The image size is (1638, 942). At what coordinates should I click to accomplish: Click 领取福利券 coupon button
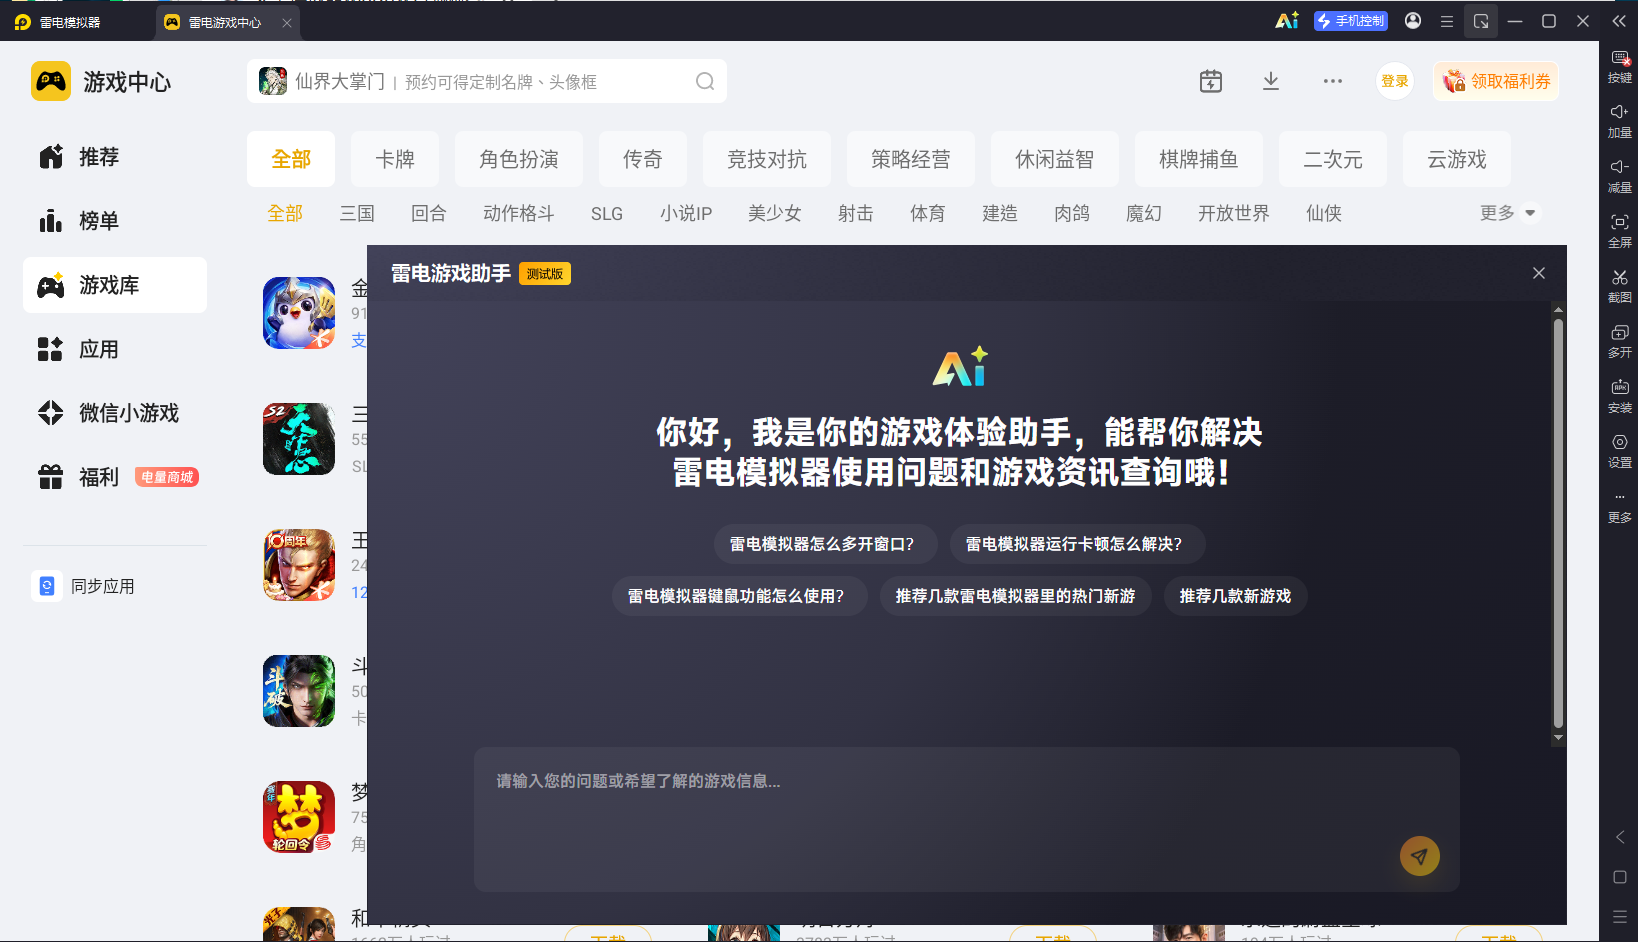pyautogui.click(x=1496, y=81)
